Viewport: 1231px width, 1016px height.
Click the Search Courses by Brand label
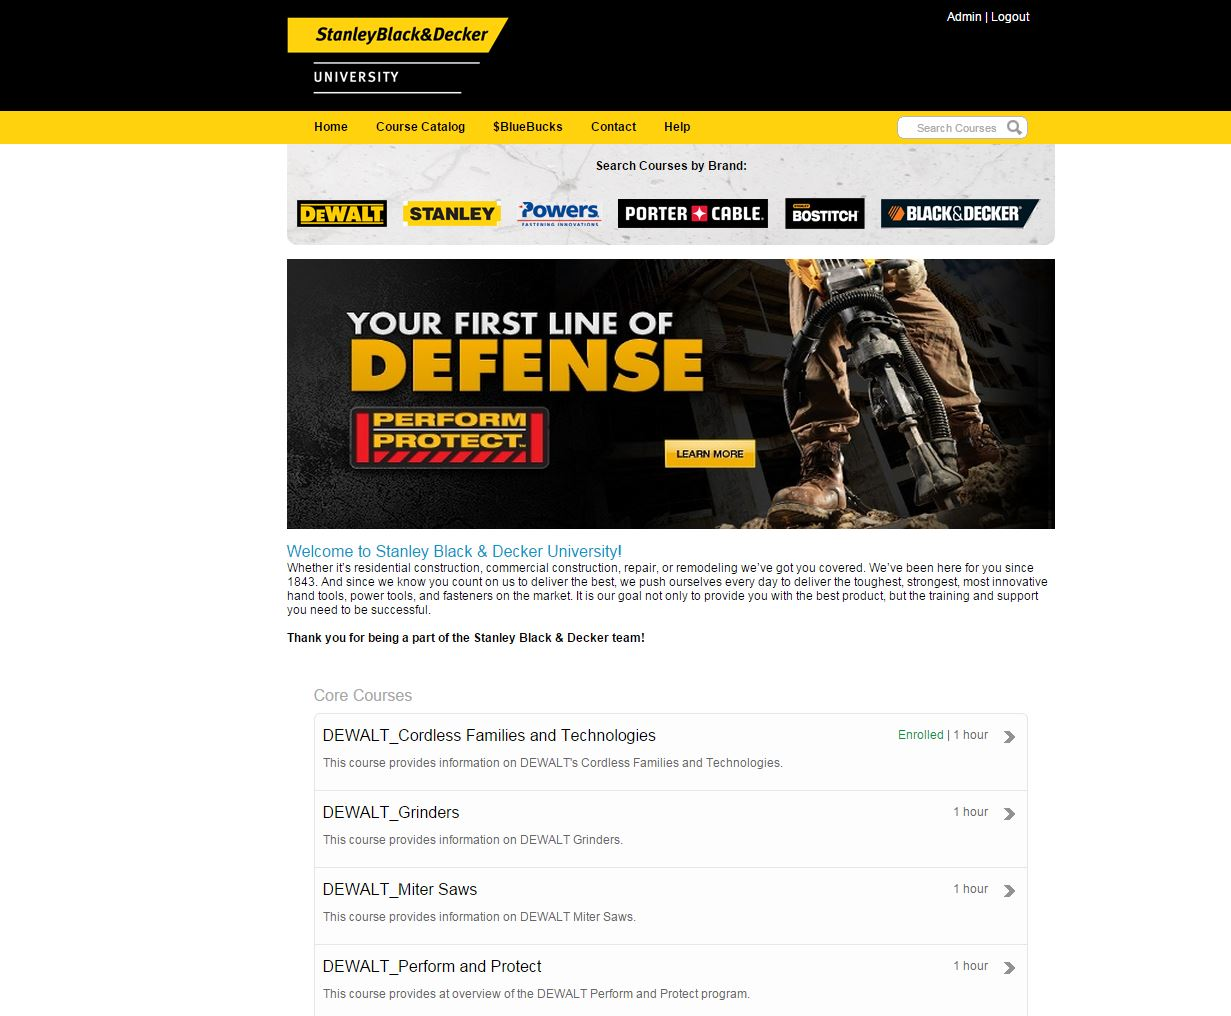coord(671,166)
